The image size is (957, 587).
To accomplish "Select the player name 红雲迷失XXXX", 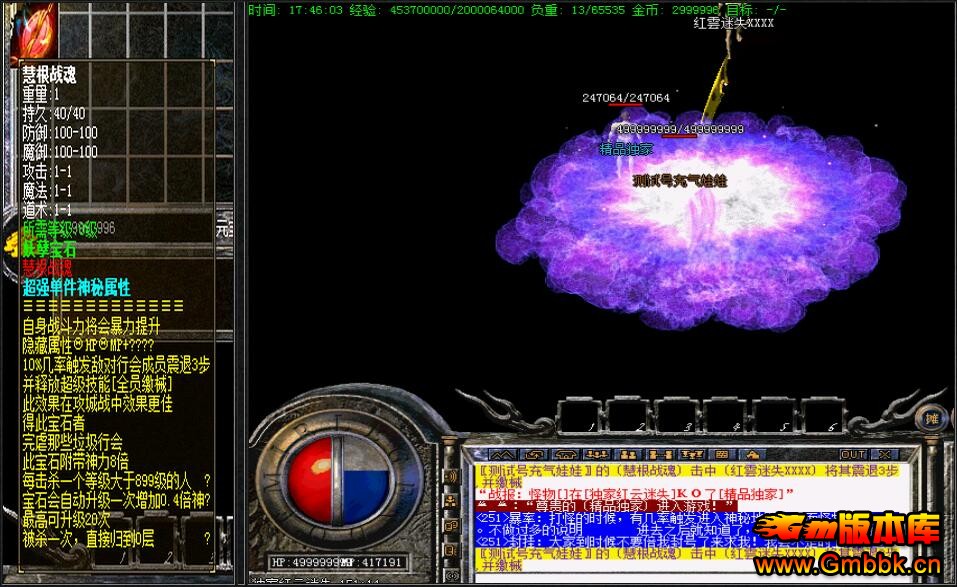I will [x=734, y=23].
